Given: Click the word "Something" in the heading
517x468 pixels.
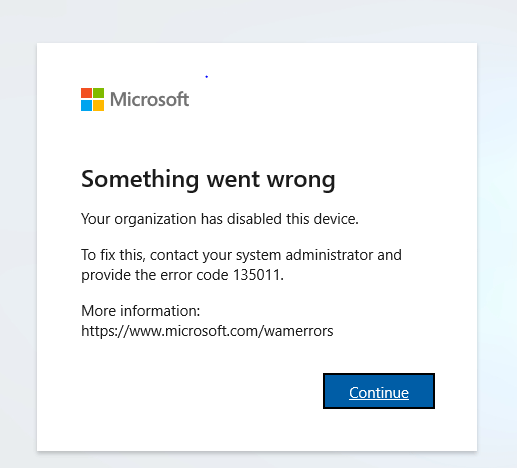Looking at the screenshot, I should pyautogui.click(x=140, y=180).
